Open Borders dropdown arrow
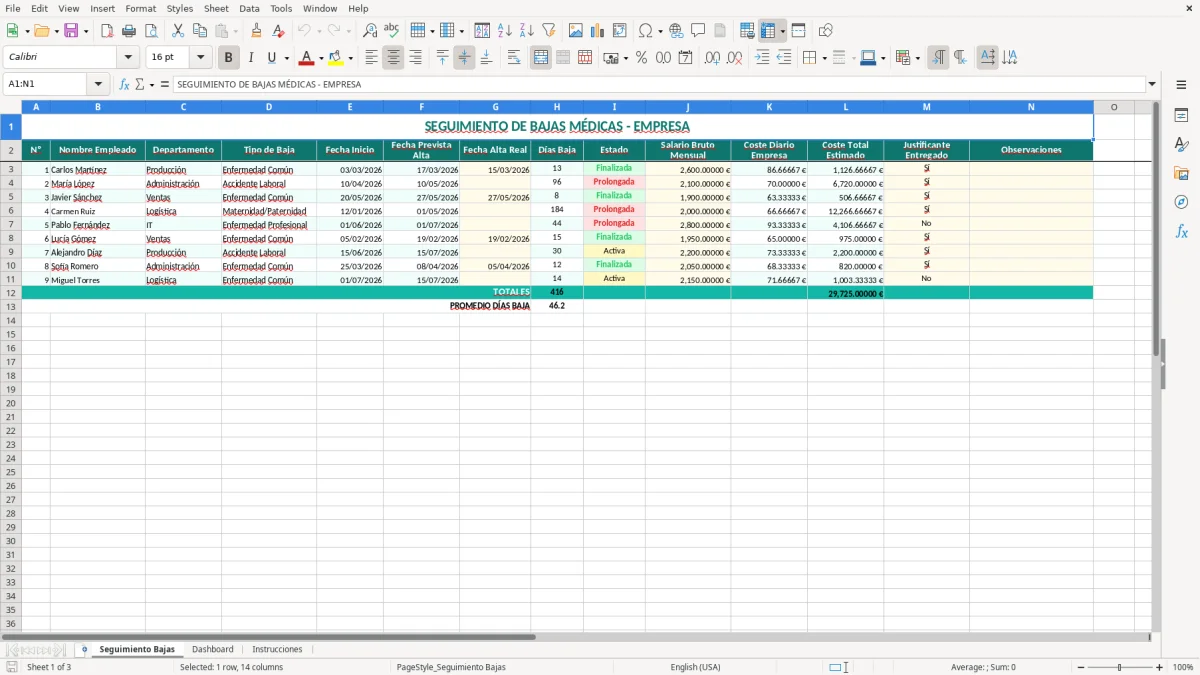Image resolution: width=1200 pixels, height=675 pixels. tap(824, 58)
